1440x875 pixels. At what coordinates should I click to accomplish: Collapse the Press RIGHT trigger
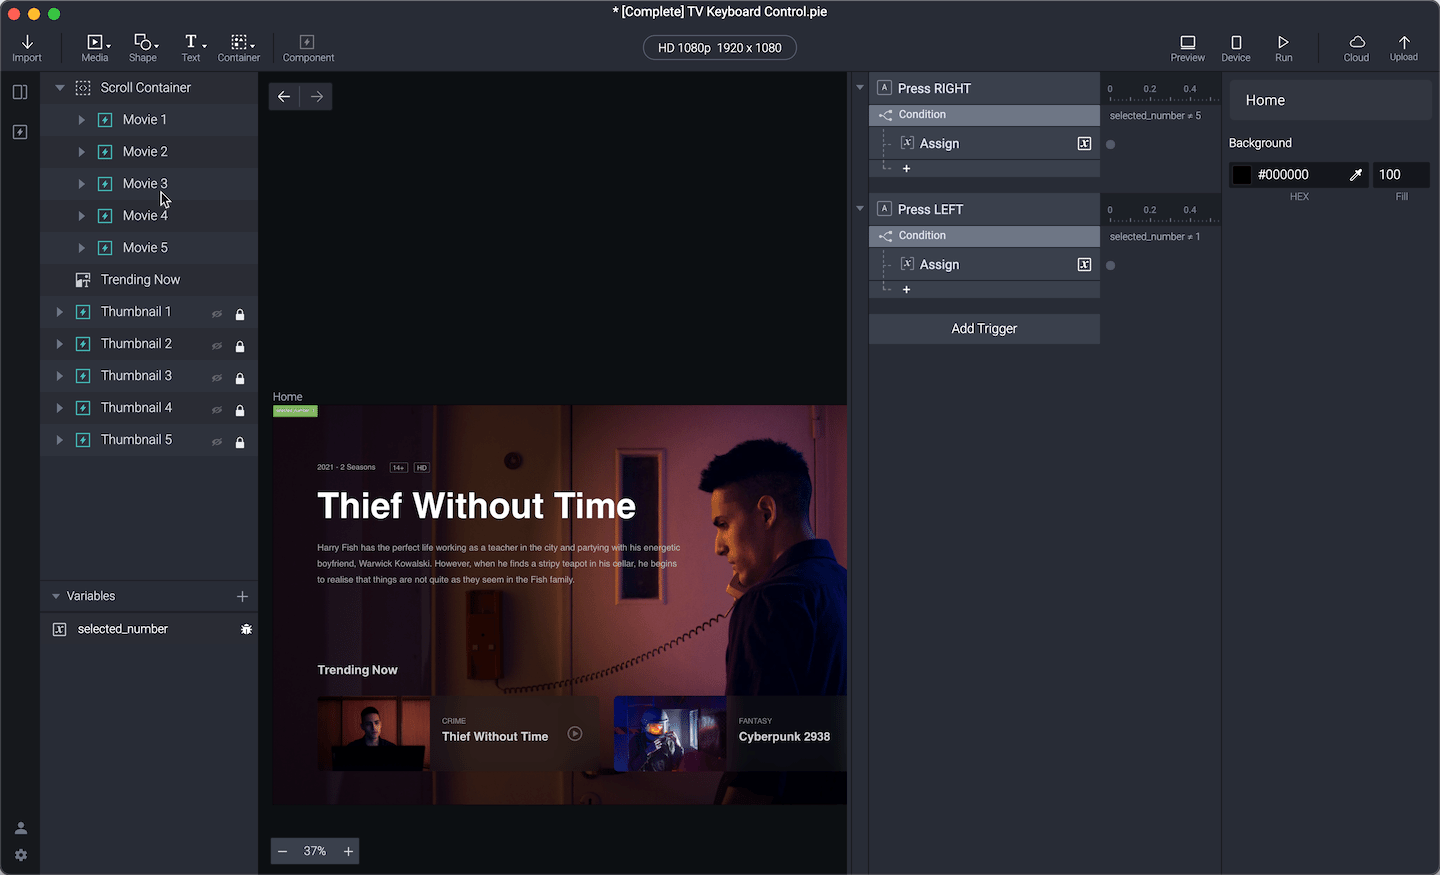click(x=860, y=88)
